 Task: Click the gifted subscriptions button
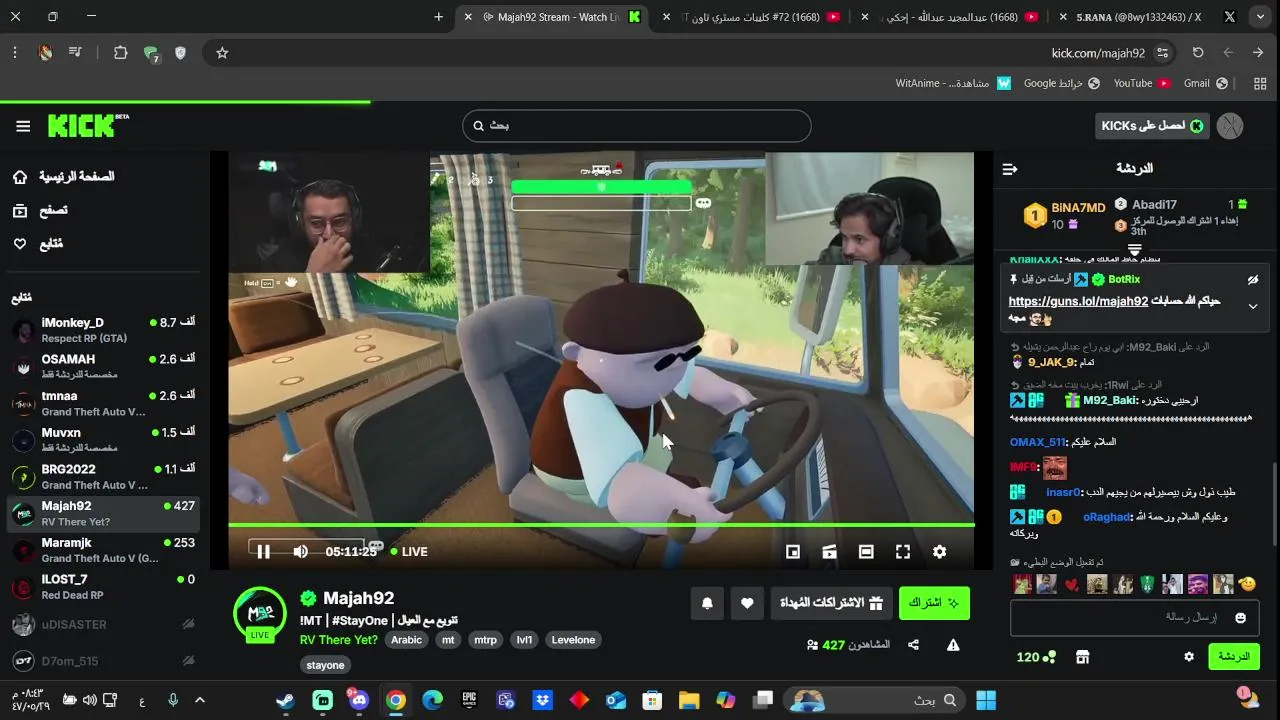[832, 603]
